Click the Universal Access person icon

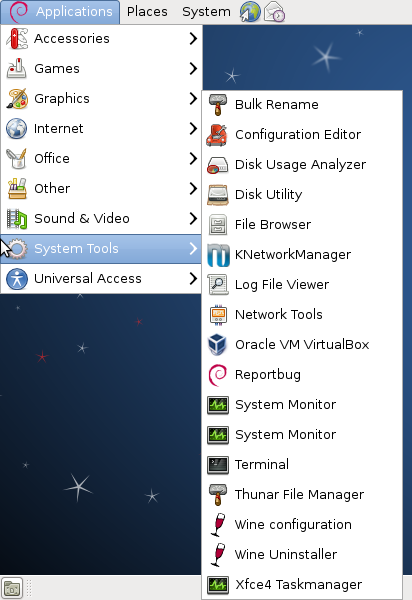tap(17, 279)
